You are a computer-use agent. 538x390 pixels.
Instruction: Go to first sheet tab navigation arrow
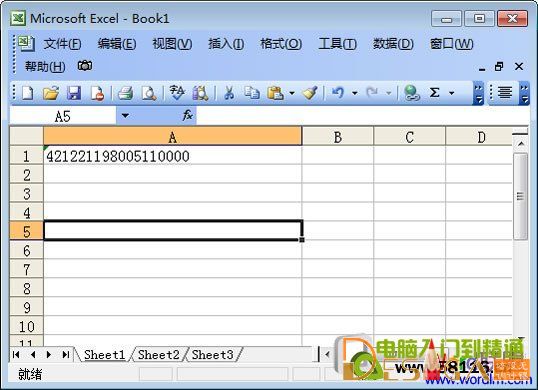16,354
